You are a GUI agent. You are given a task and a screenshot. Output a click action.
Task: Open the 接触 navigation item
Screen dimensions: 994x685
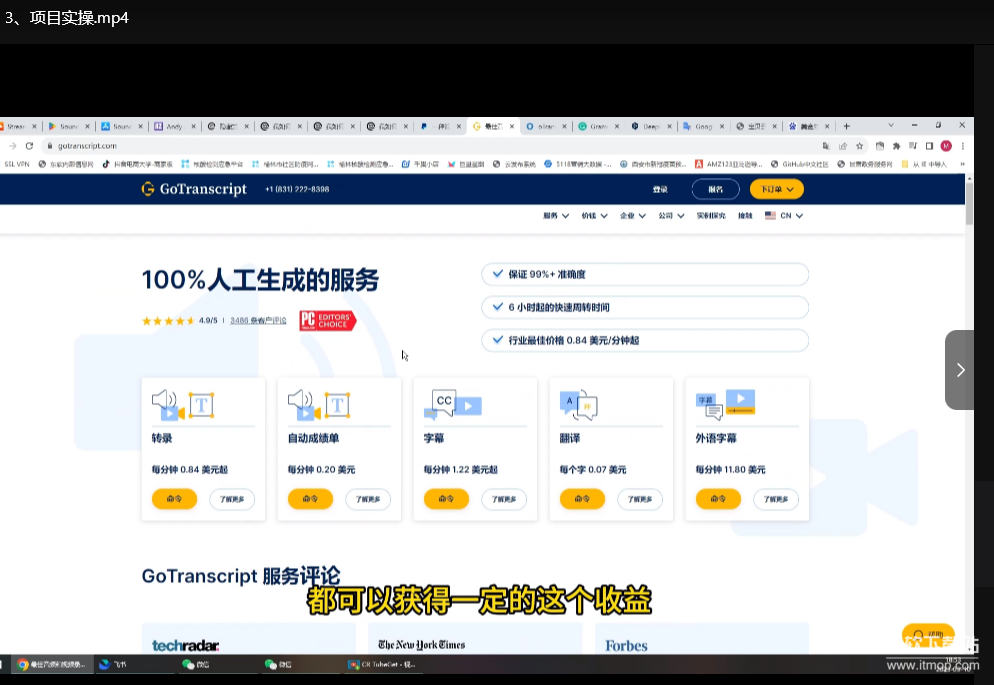[745, 215]
